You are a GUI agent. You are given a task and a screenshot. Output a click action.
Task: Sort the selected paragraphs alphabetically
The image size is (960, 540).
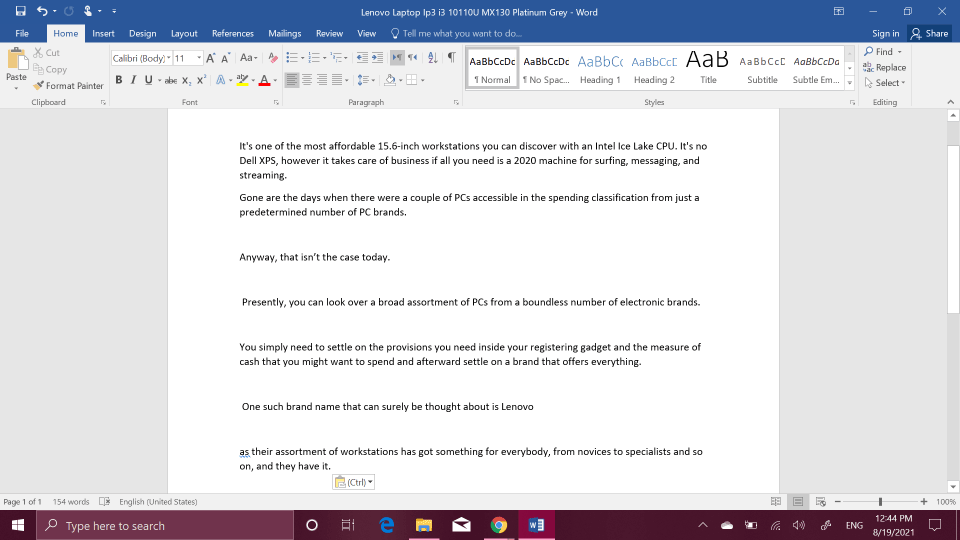[433, 58]
